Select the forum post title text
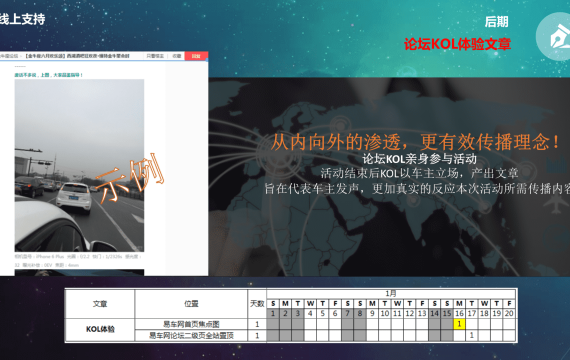This screenshot has width=570, height=360. [77, 56]
